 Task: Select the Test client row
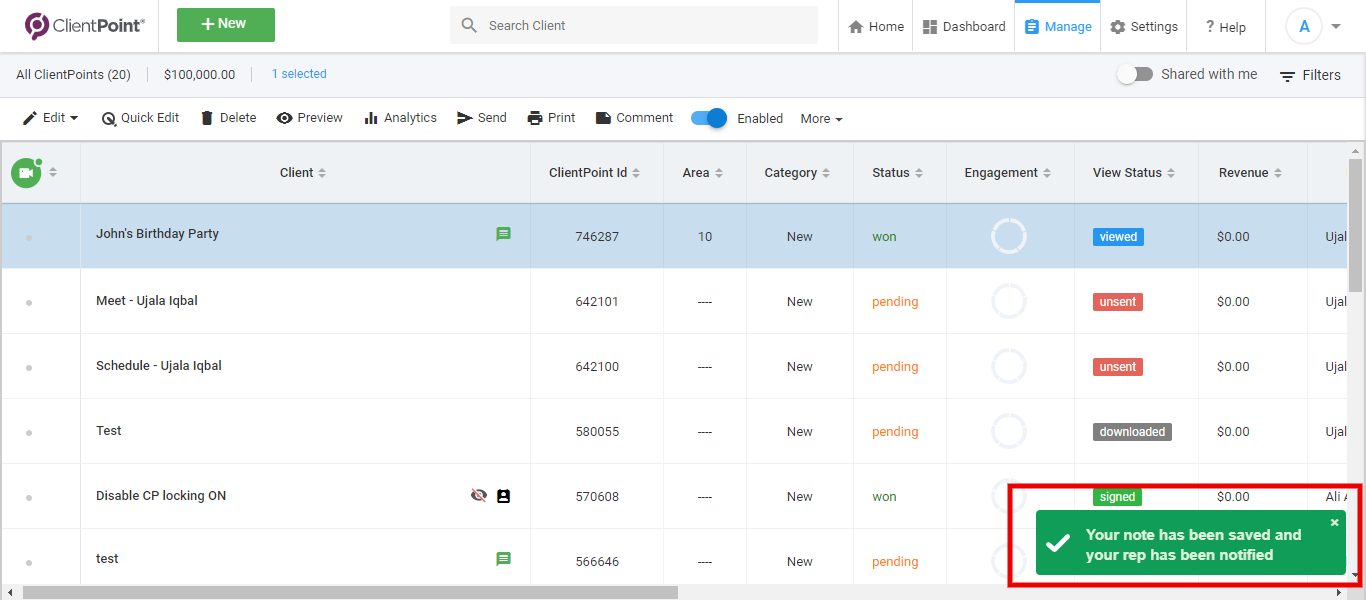(109, 431)
